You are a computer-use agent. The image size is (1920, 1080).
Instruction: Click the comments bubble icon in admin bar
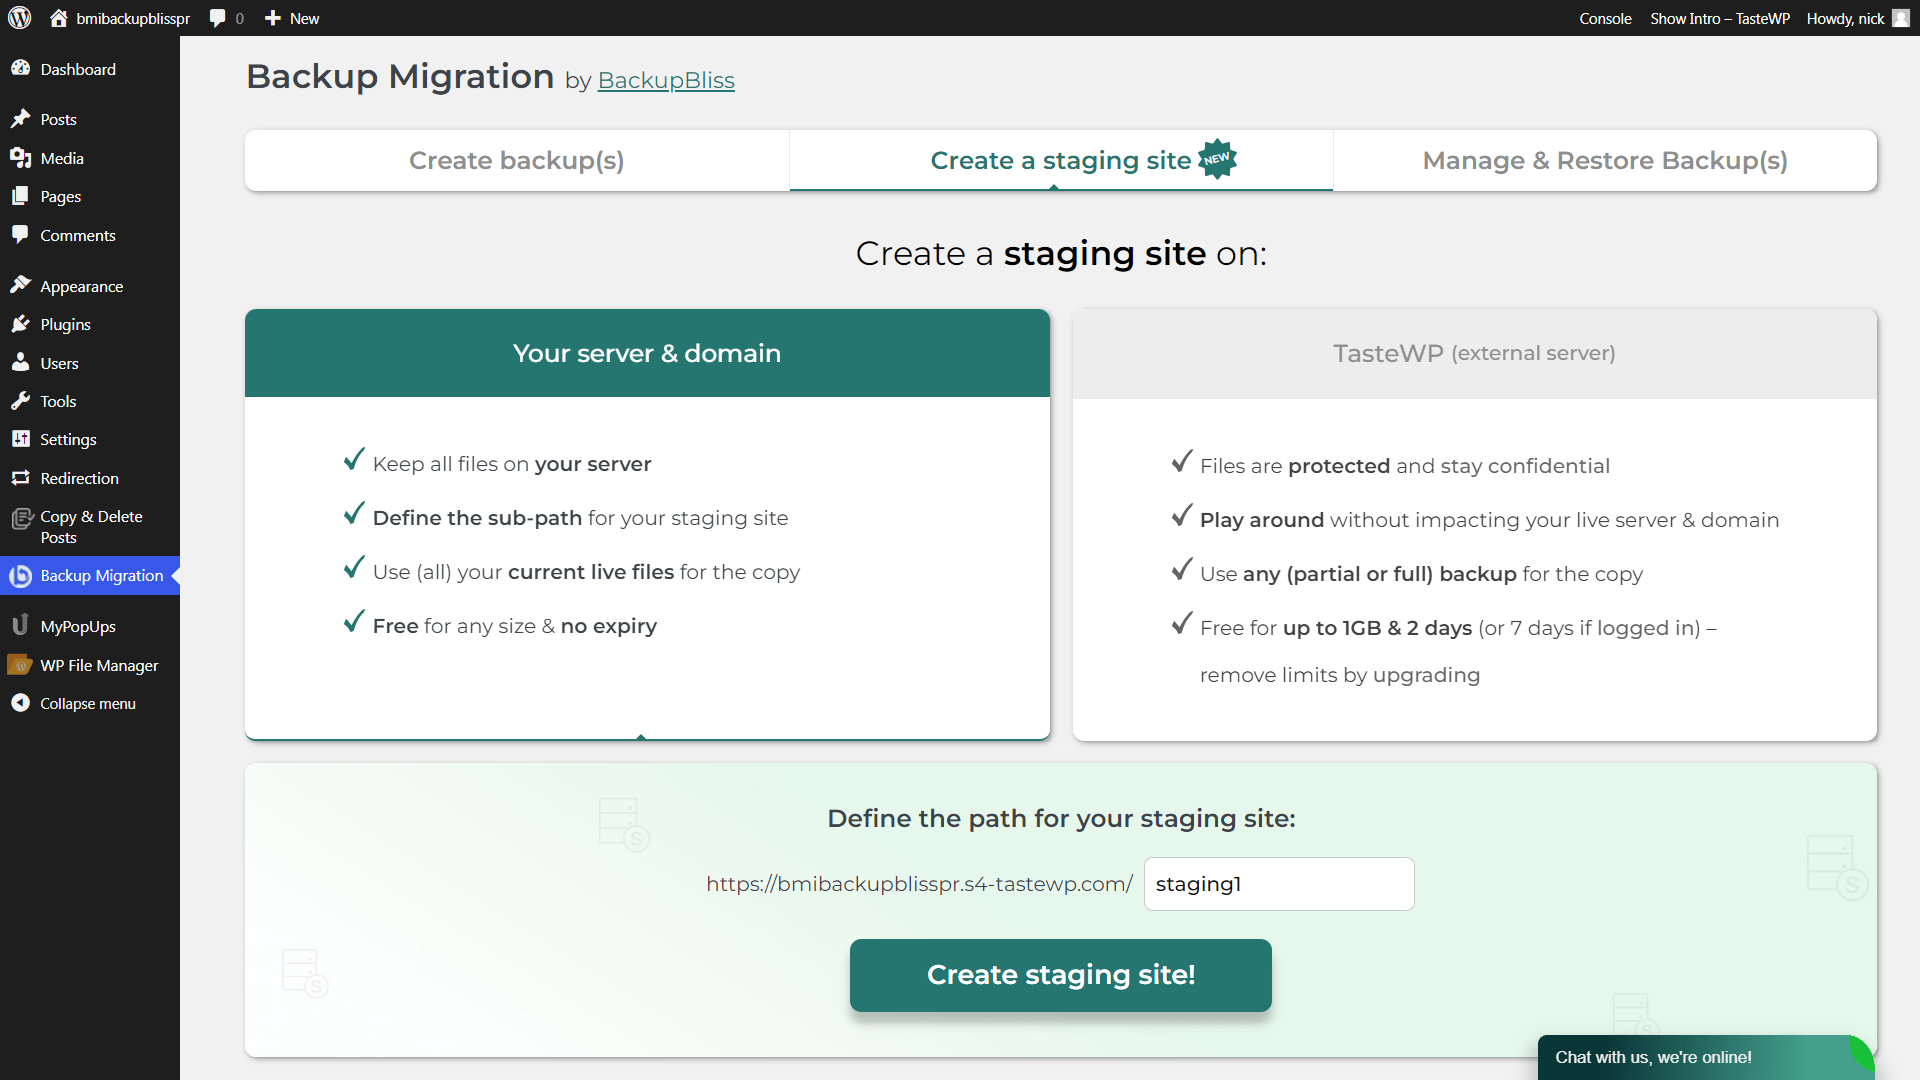tap(218, 18)
